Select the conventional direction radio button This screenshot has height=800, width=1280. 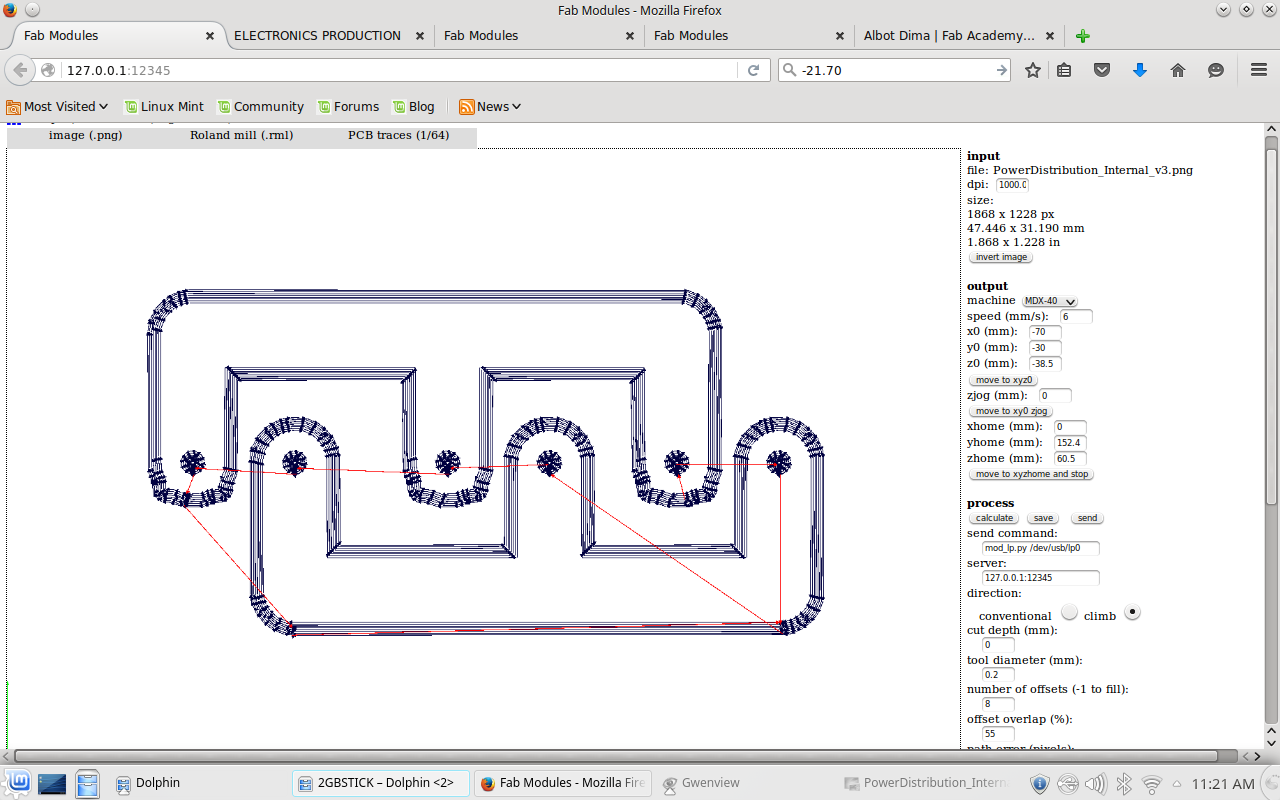click(1069, 612)
